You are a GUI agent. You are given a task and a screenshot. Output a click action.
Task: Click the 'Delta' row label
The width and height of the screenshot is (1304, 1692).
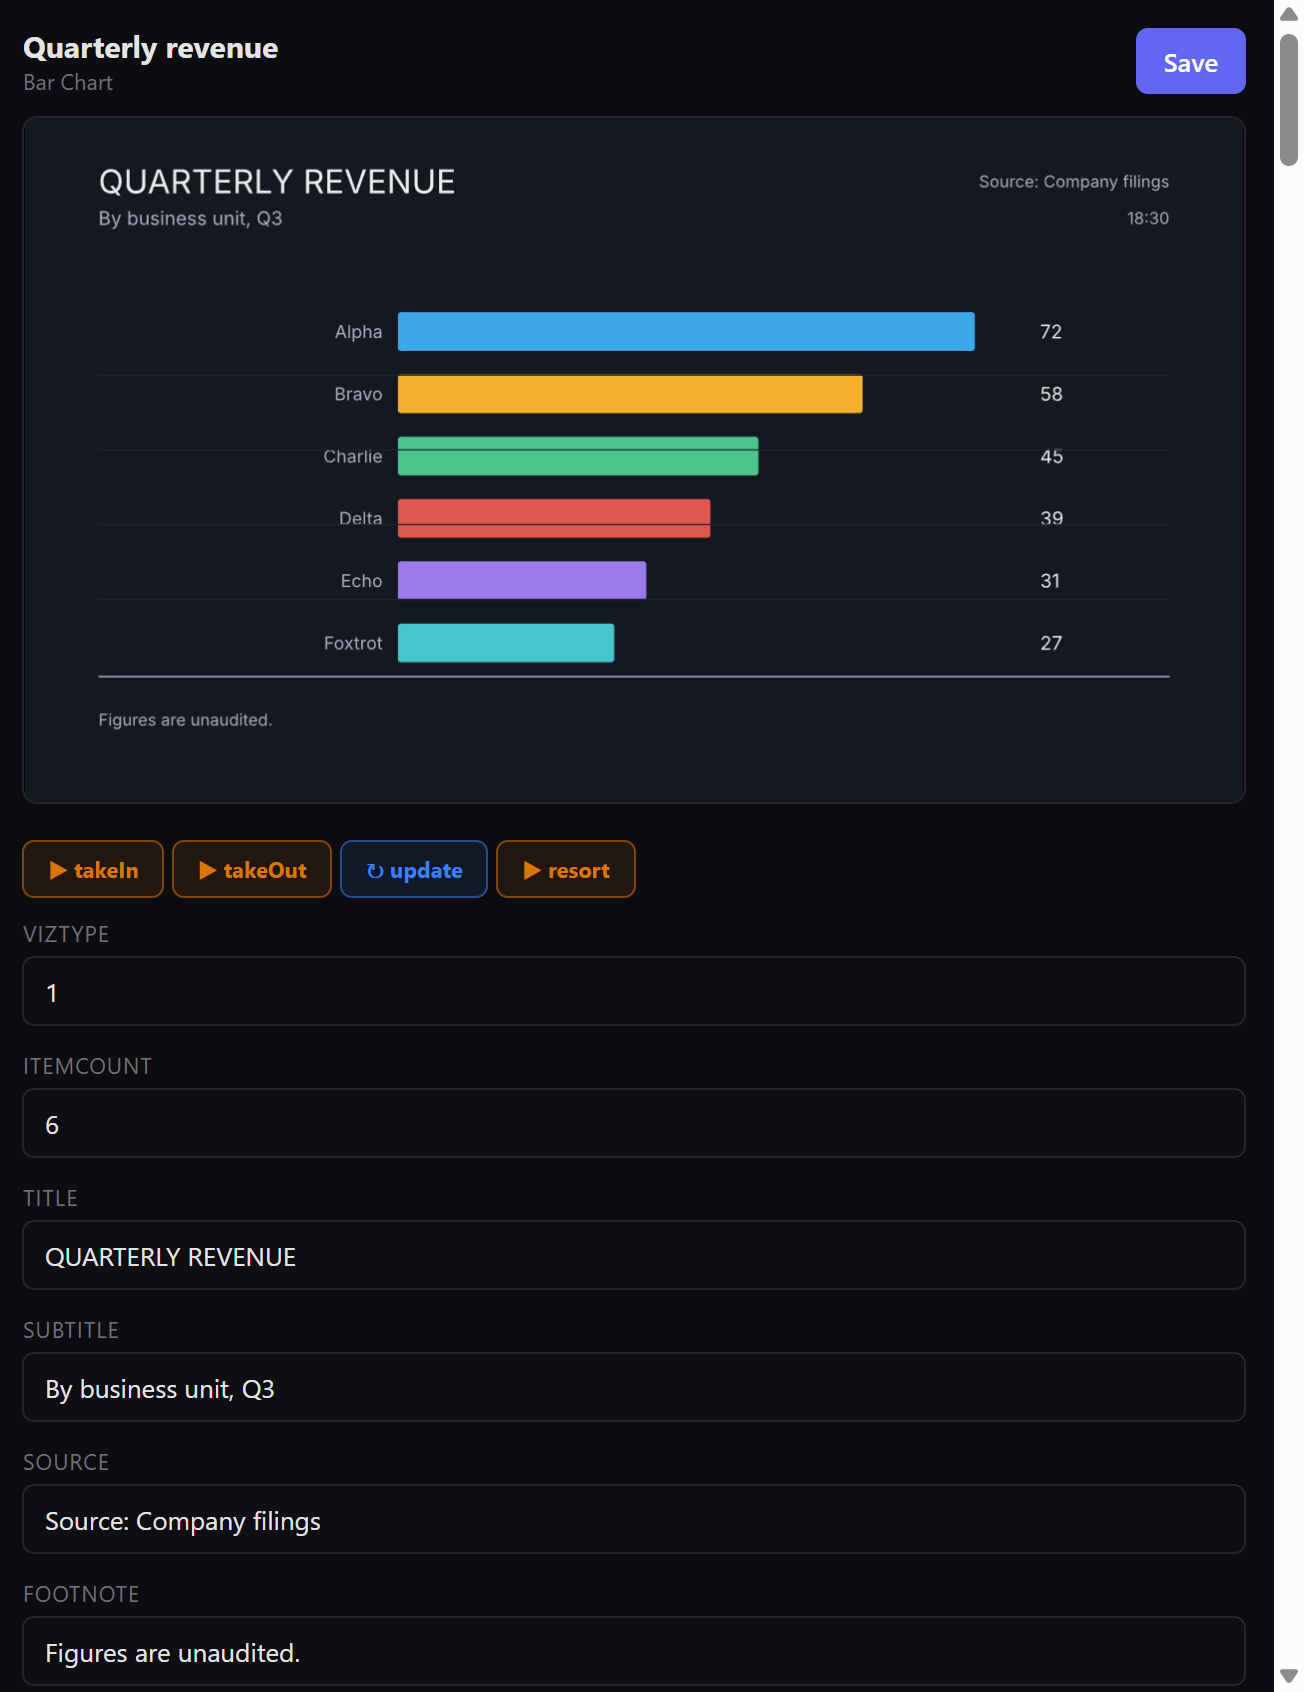click(x=361, y=518)
